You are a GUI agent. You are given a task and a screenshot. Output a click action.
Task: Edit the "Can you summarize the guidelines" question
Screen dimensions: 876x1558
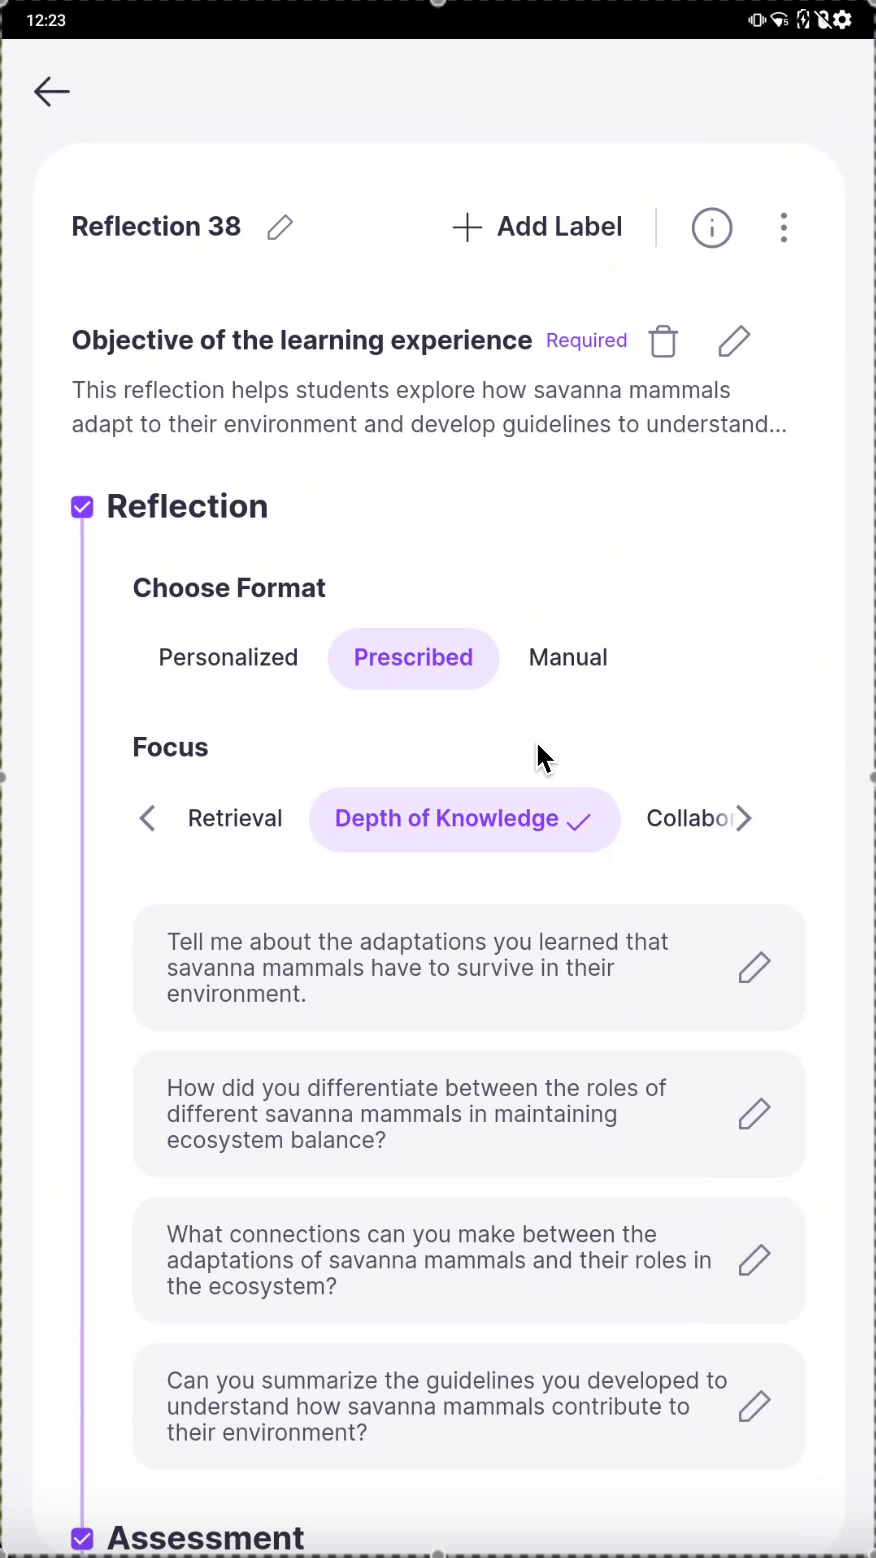(755, 1406)
